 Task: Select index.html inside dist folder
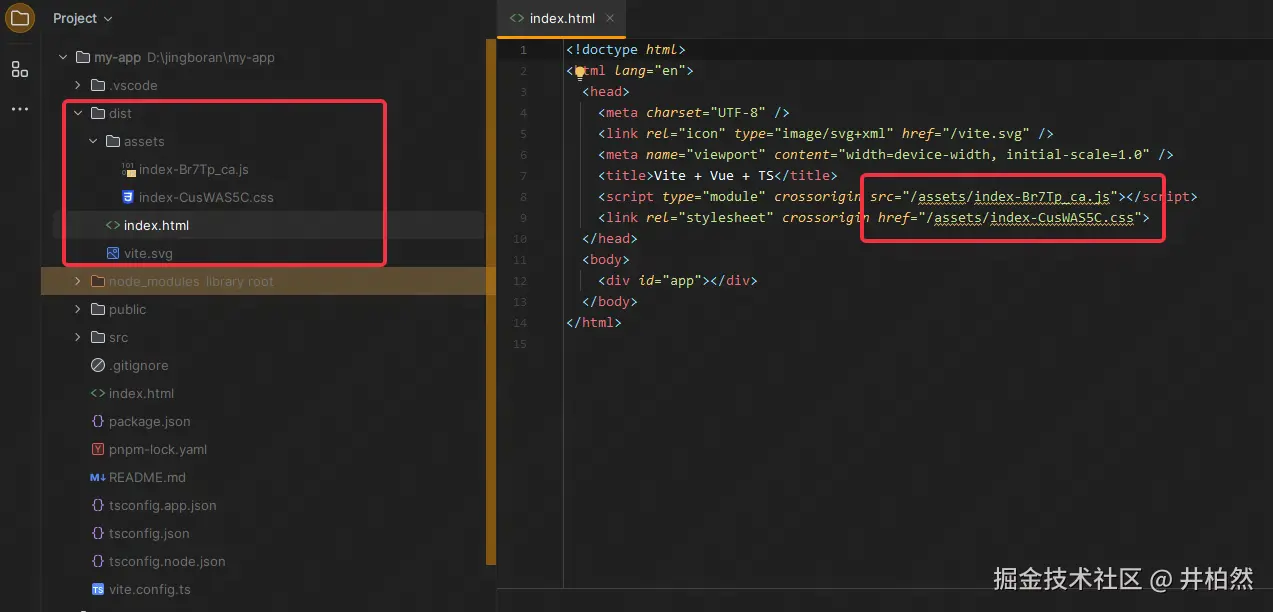(156, 225)
